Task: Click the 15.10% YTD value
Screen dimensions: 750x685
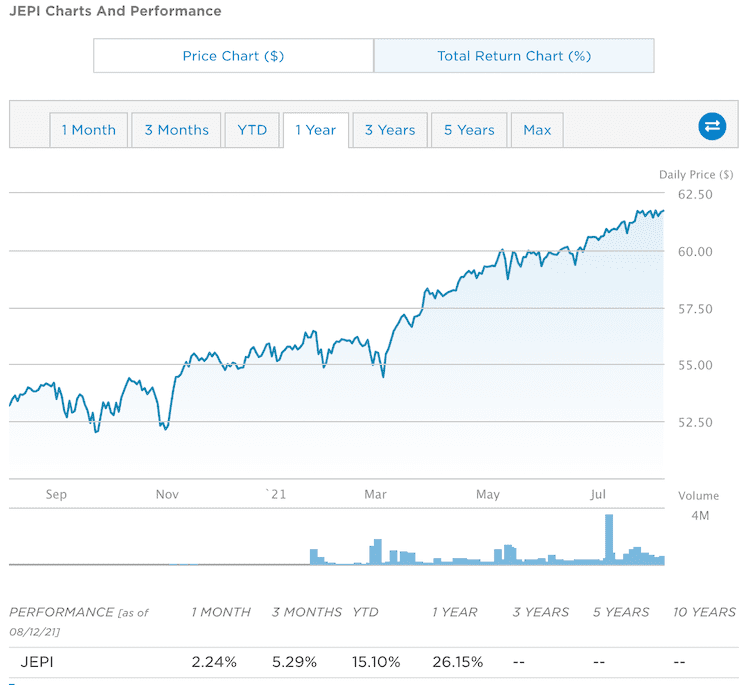Action: (x=376, y=662)
